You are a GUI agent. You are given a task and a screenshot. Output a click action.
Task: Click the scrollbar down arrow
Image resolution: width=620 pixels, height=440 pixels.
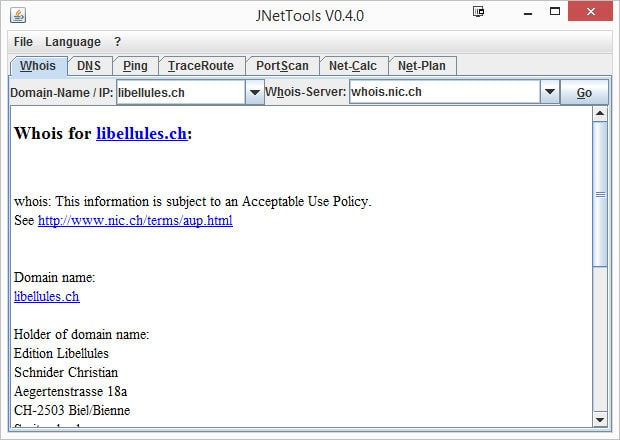pyautogui.click(x=600, y=419)
